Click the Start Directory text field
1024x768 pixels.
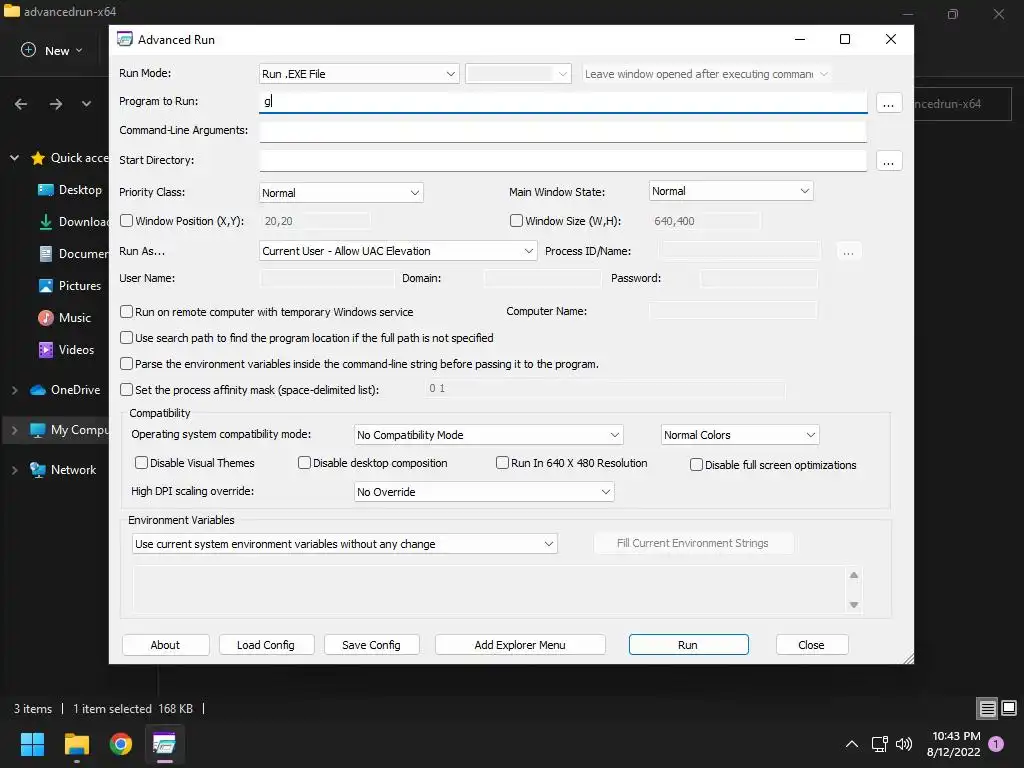[x=563, y=161]
